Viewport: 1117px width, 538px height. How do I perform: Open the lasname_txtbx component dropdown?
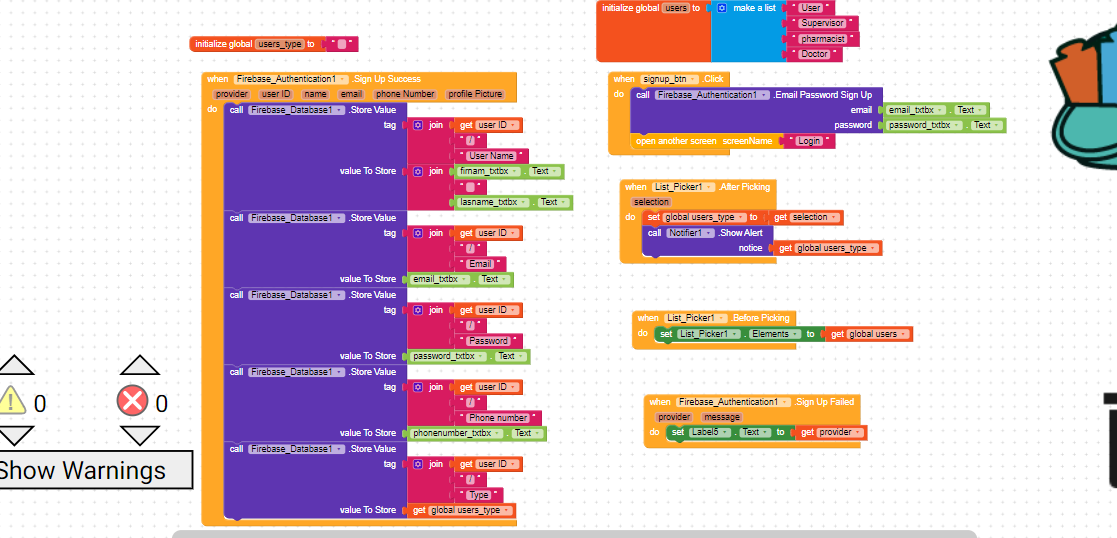(527, 202)
